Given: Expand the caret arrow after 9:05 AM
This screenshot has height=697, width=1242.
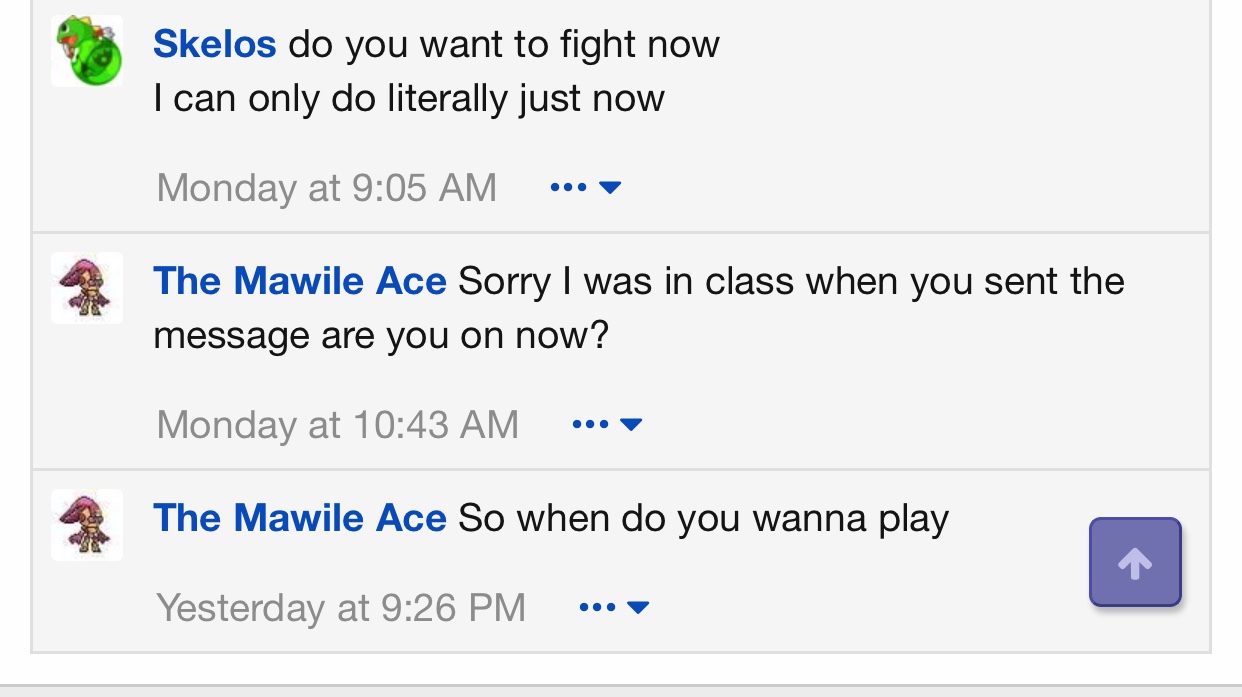Looking at the screenshot, I should (x=610, y=188).
